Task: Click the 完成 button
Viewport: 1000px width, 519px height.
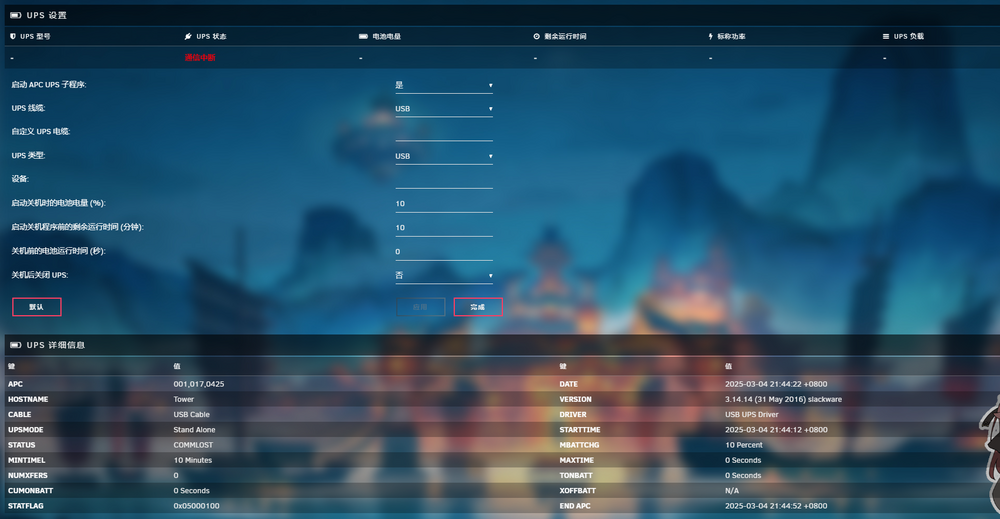Action: coord(478,307)
